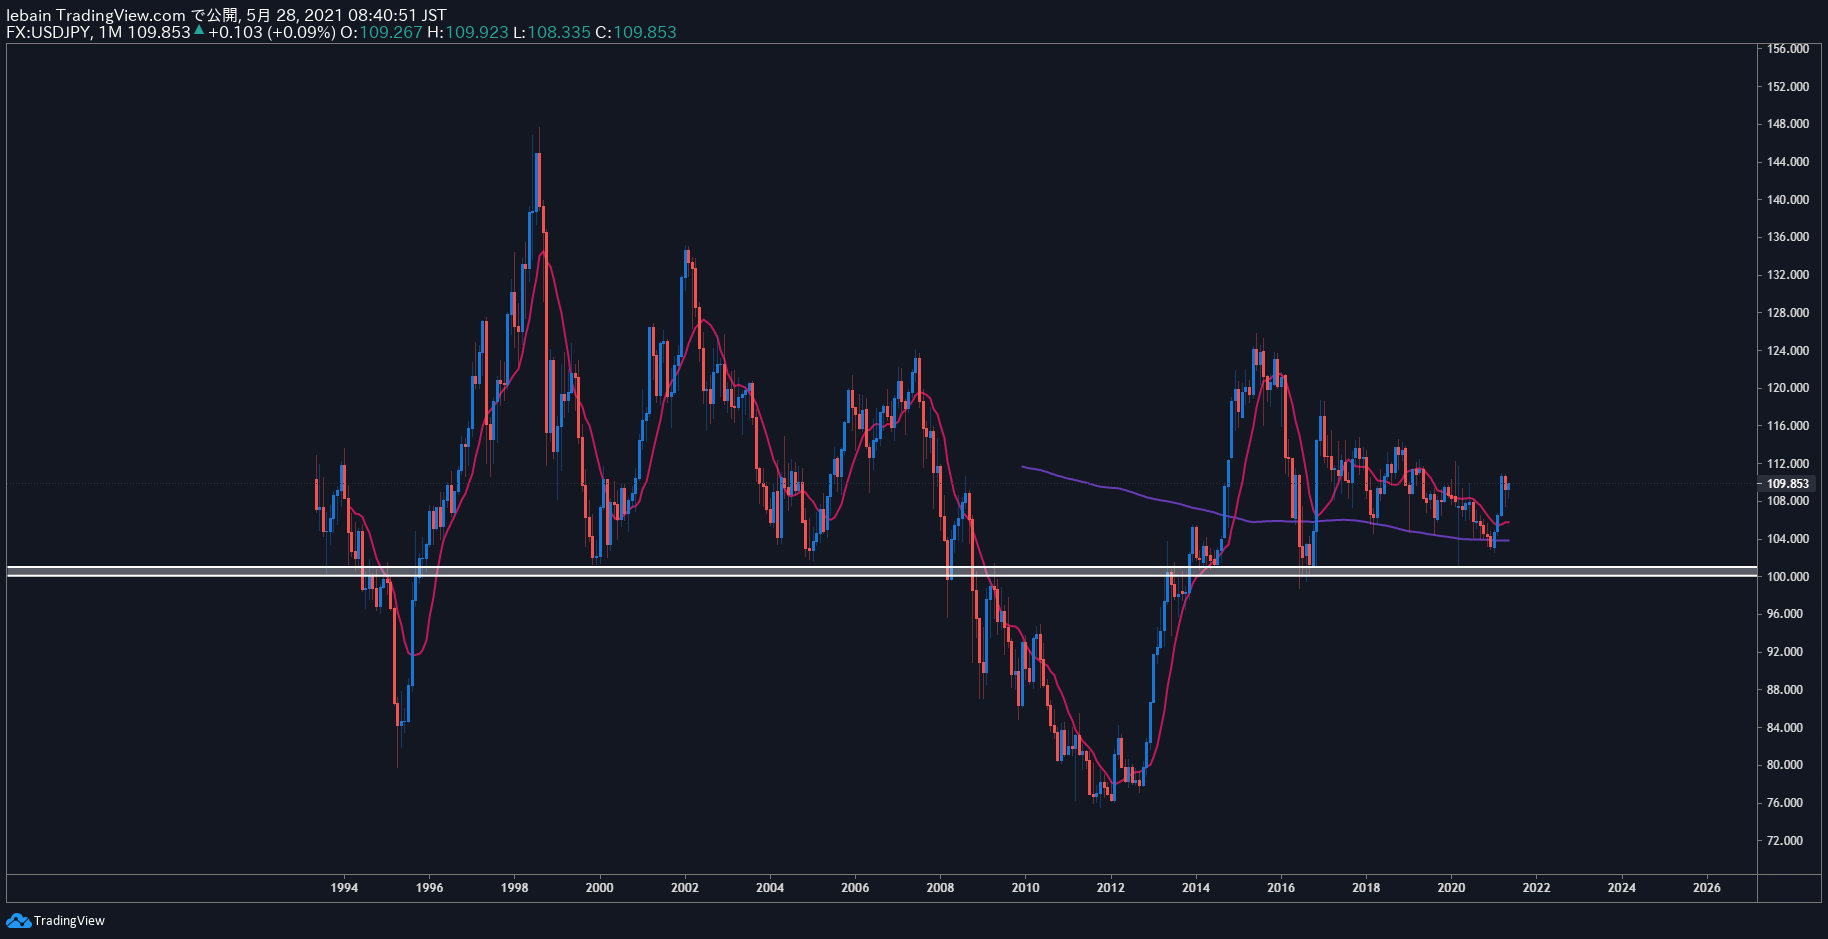Click the change value +0.103 (+0.09%)

tap(272, 32)
